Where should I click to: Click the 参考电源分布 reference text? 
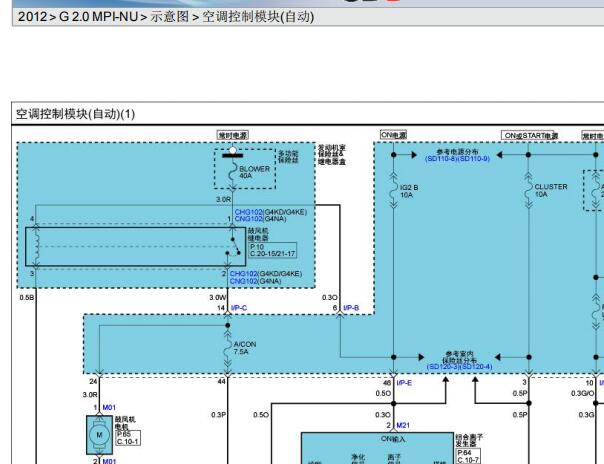tap(457, 152)
